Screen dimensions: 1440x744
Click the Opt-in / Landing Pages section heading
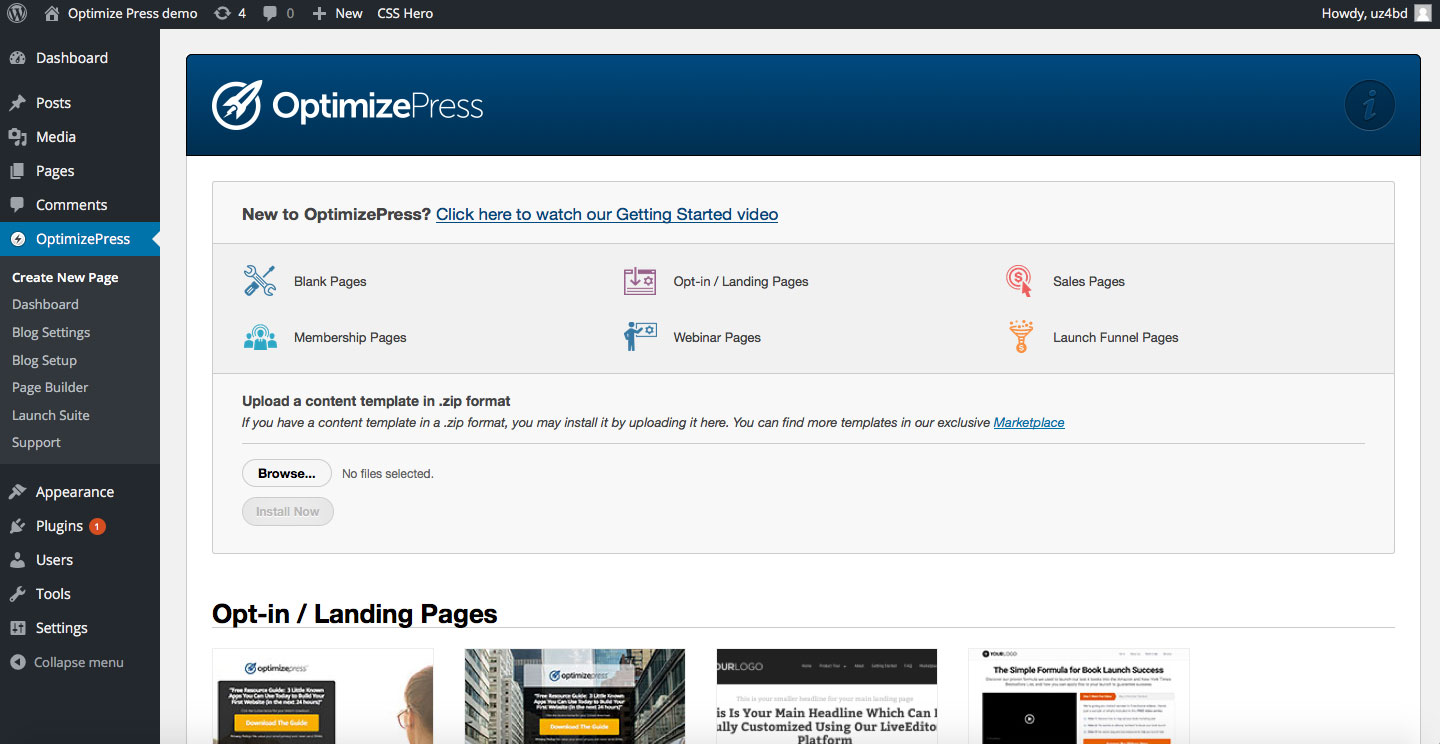[355, 613]
